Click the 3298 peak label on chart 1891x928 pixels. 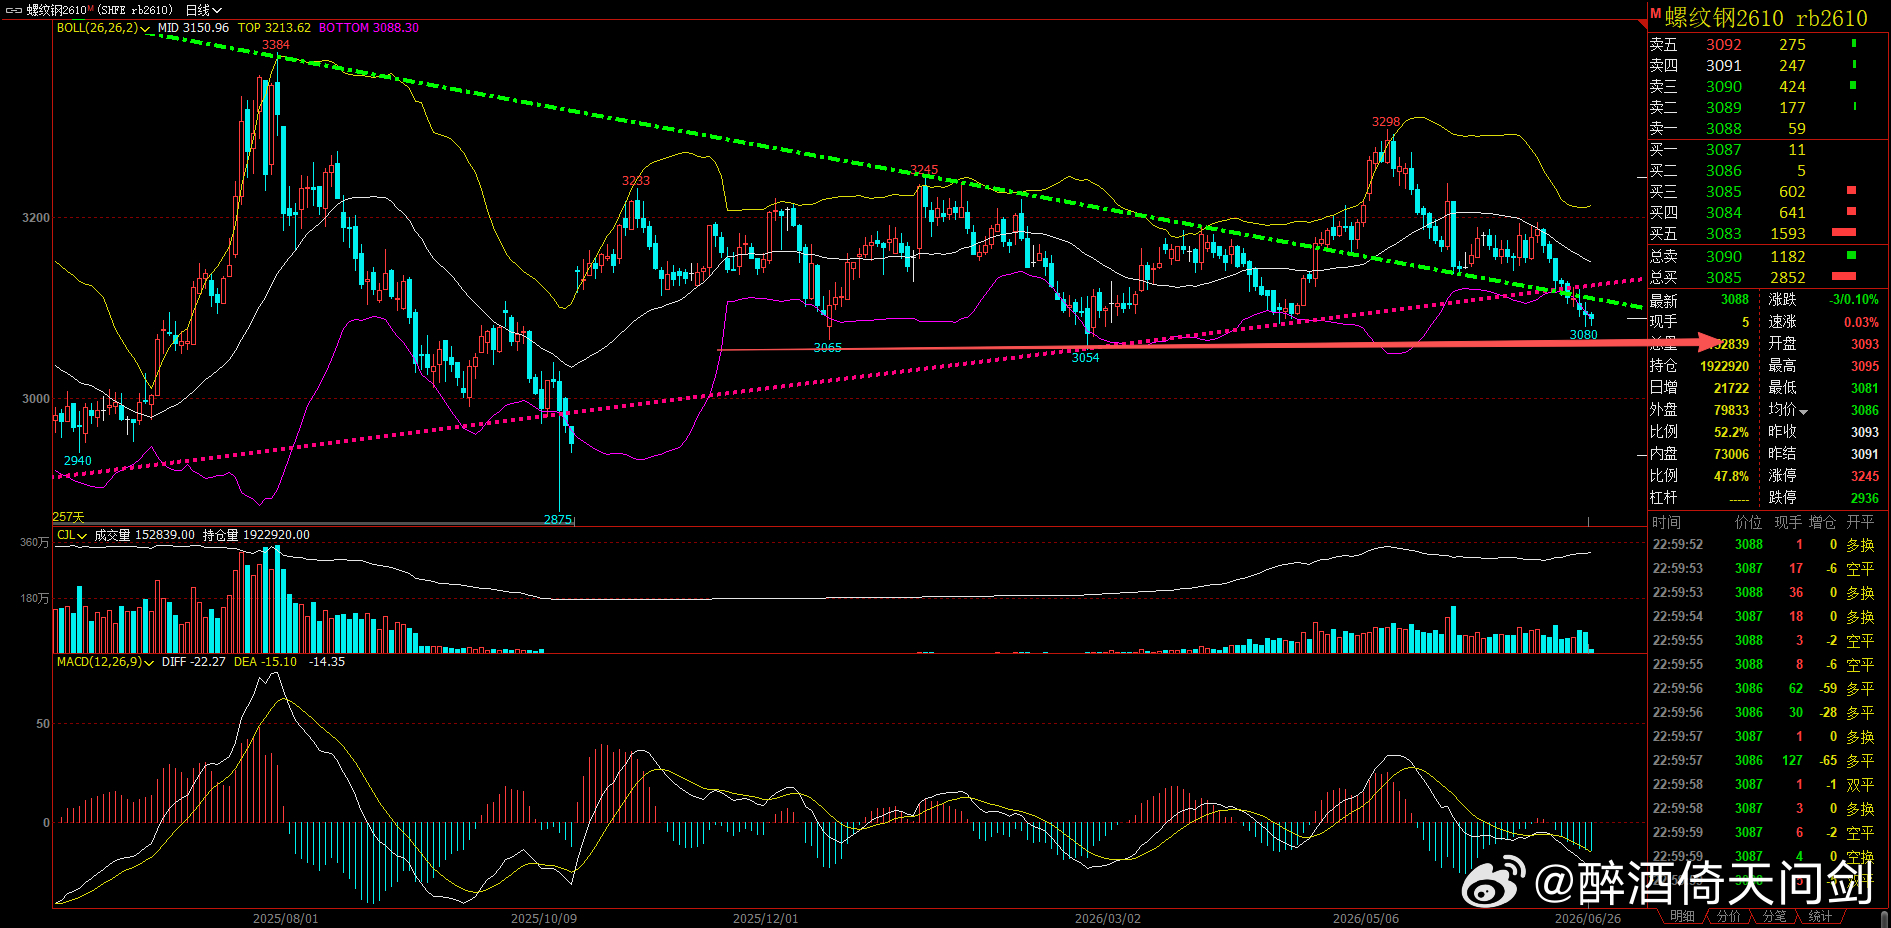tap(1386, 122)
